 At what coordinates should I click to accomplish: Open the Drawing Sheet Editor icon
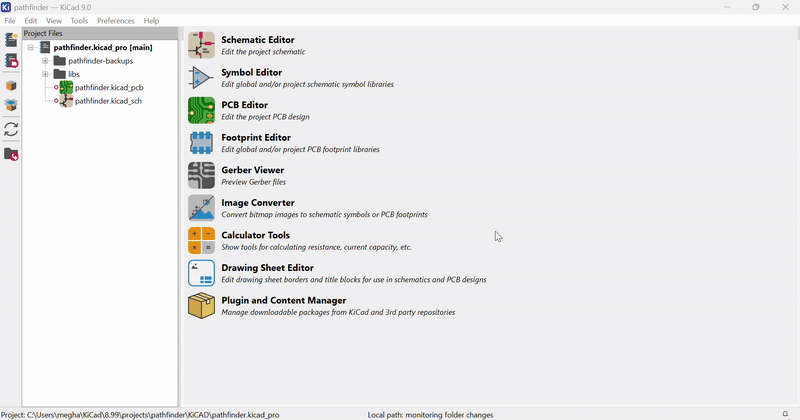pos(201,273)
